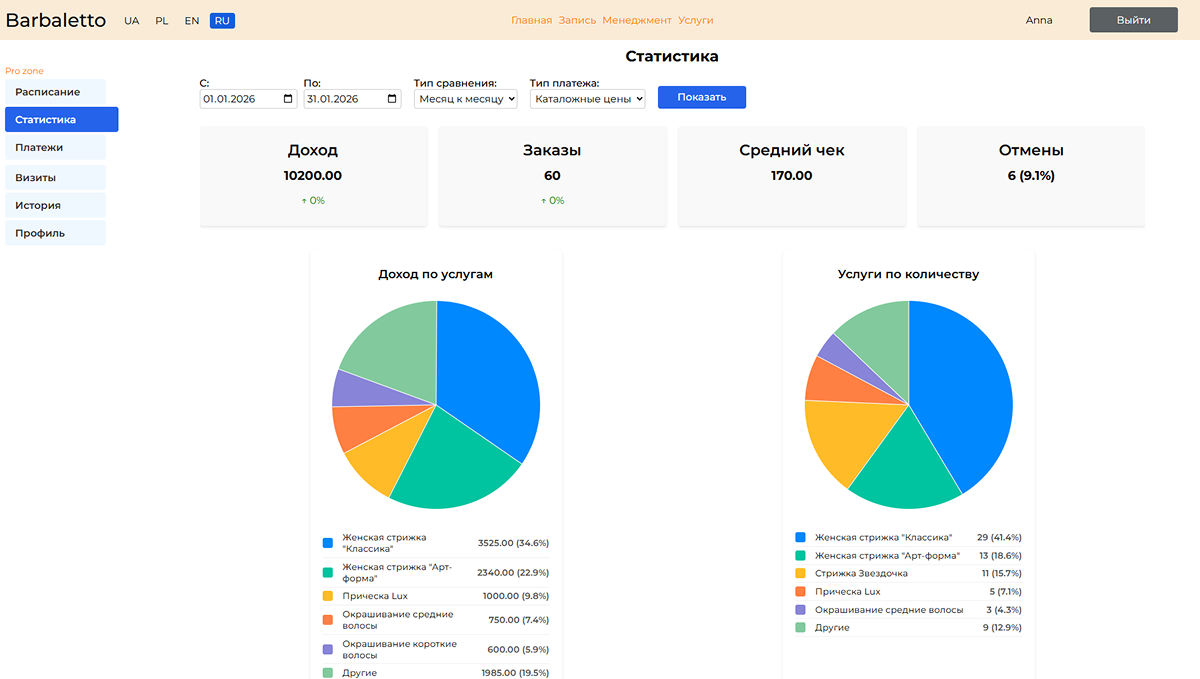Click the Barbaletto logo
1200x679 pixels.
[x=56, y=20]
